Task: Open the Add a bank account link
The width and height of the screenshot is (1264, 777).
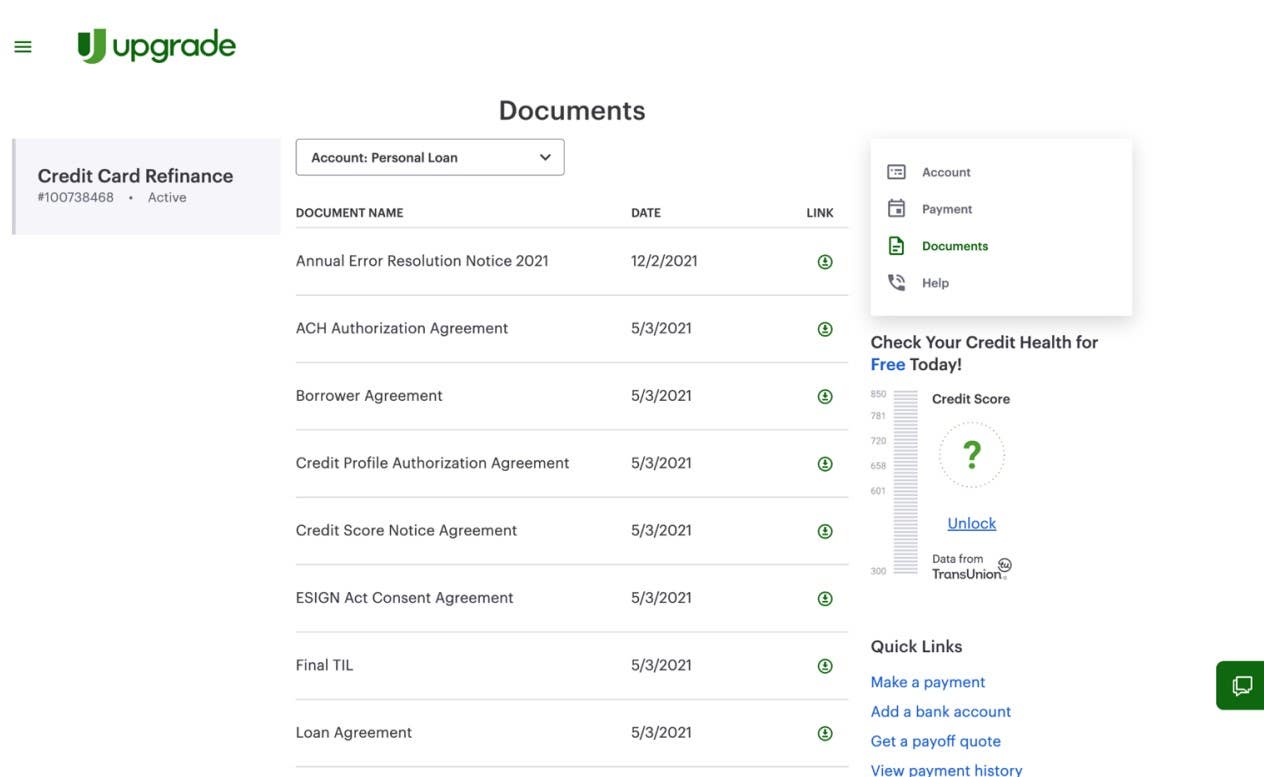Action: coord(940,711)
